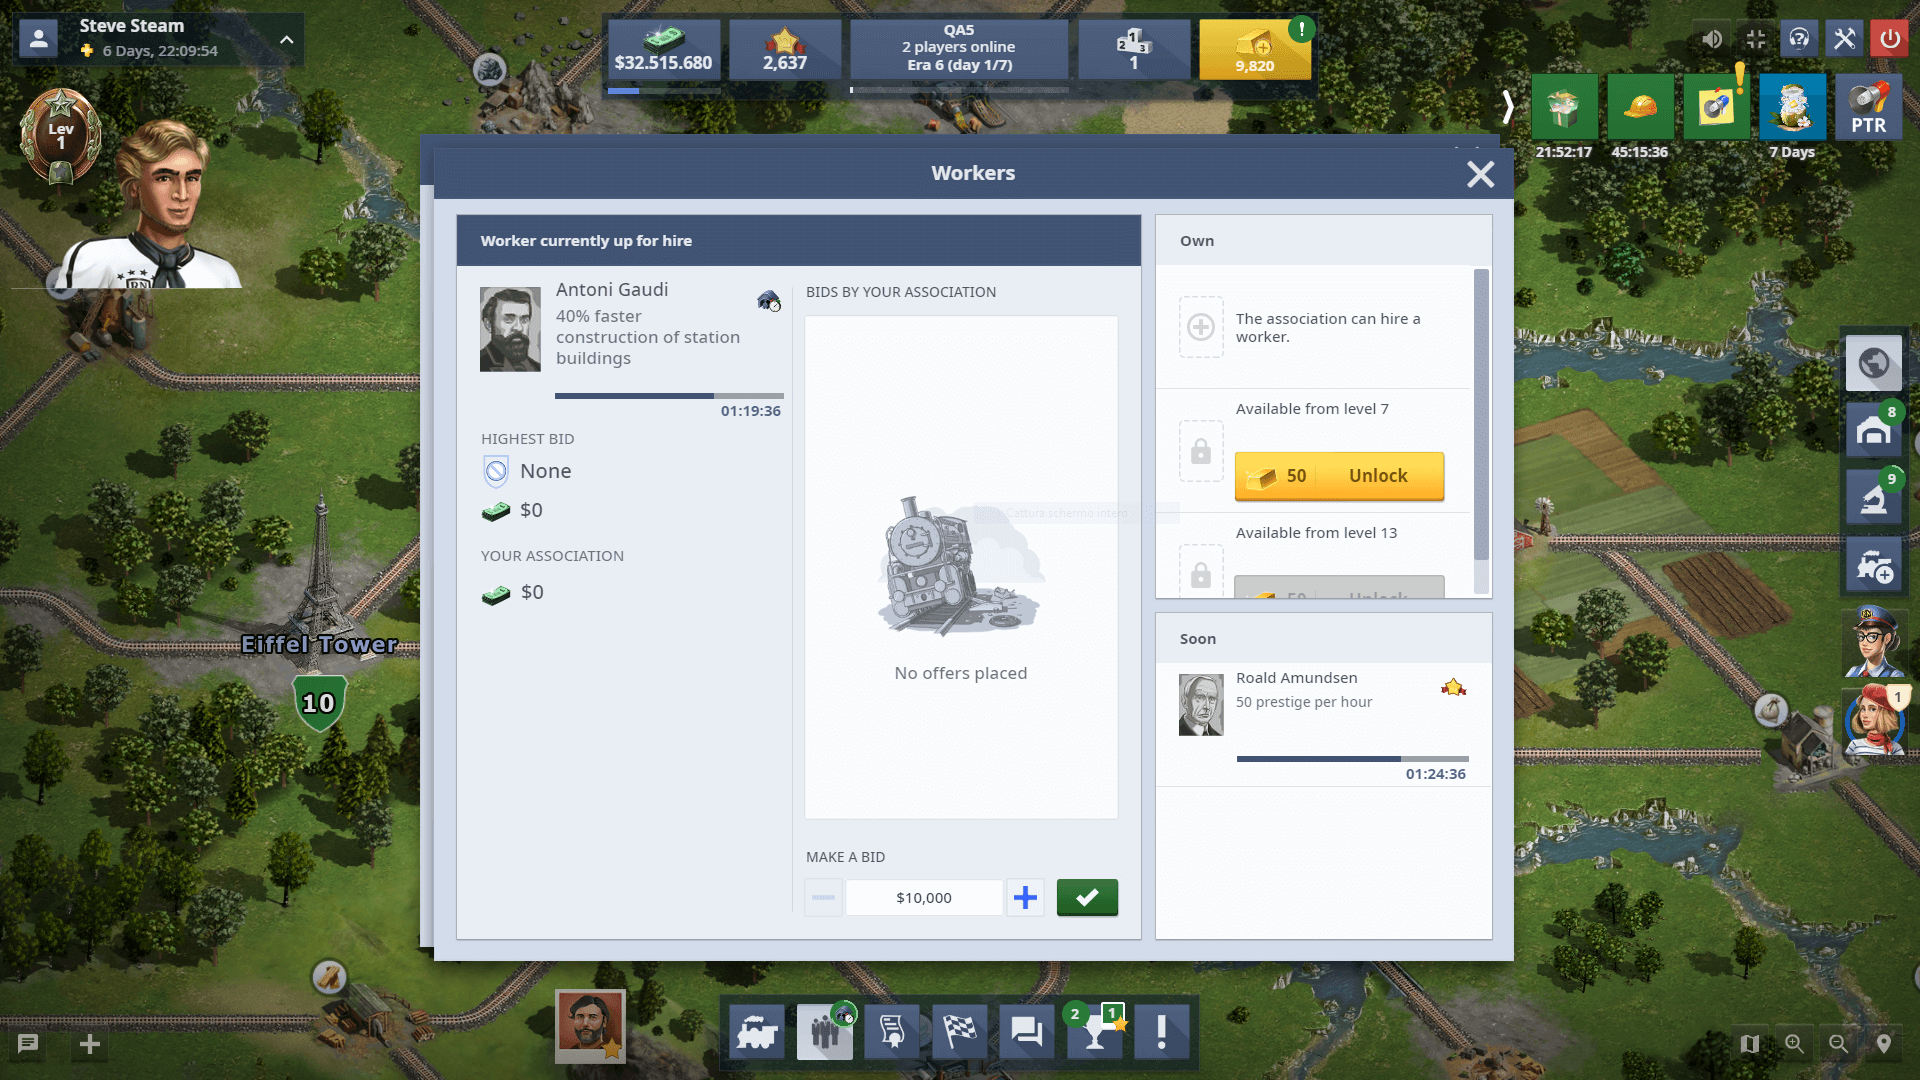The width and height of the screenshot is (1920, 1080).
Task: Select the race flag icon in taskbar
Action: [x=961, y=1033]
